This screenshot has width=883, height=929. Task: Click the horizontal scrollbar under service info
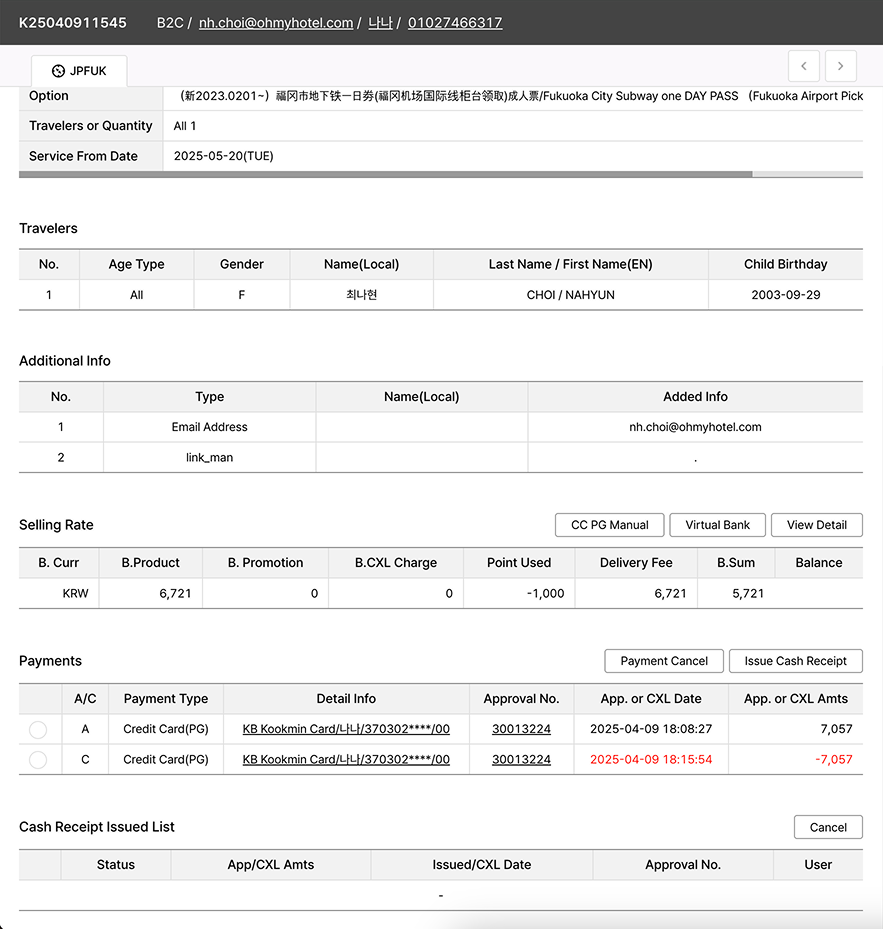(385, 174)
